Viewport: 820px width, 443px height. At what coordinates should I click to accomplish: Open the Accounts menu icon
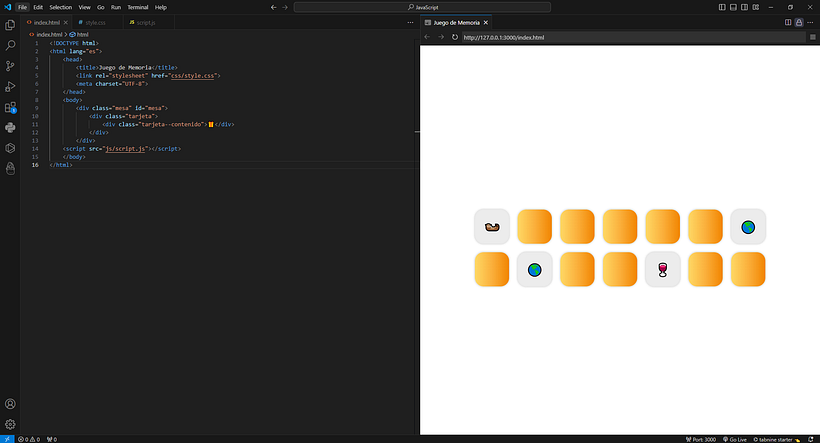coord(10,404)
